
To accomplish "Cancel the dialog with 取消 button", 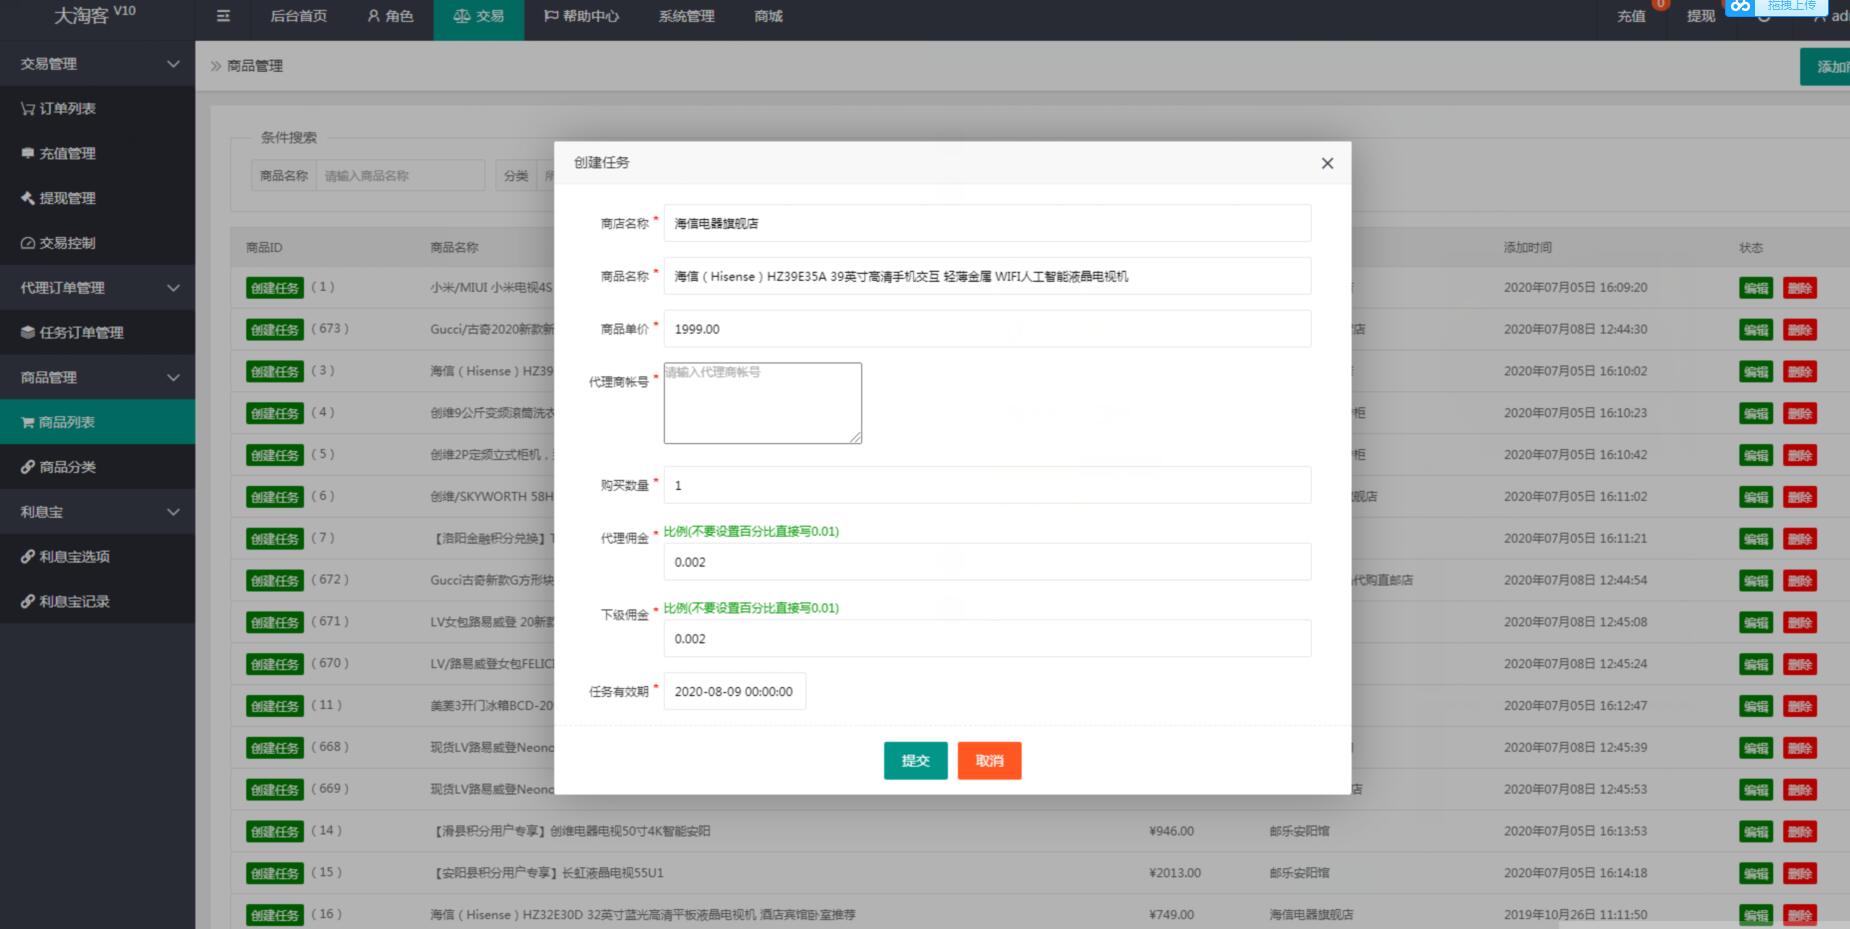I will point(989,761).
